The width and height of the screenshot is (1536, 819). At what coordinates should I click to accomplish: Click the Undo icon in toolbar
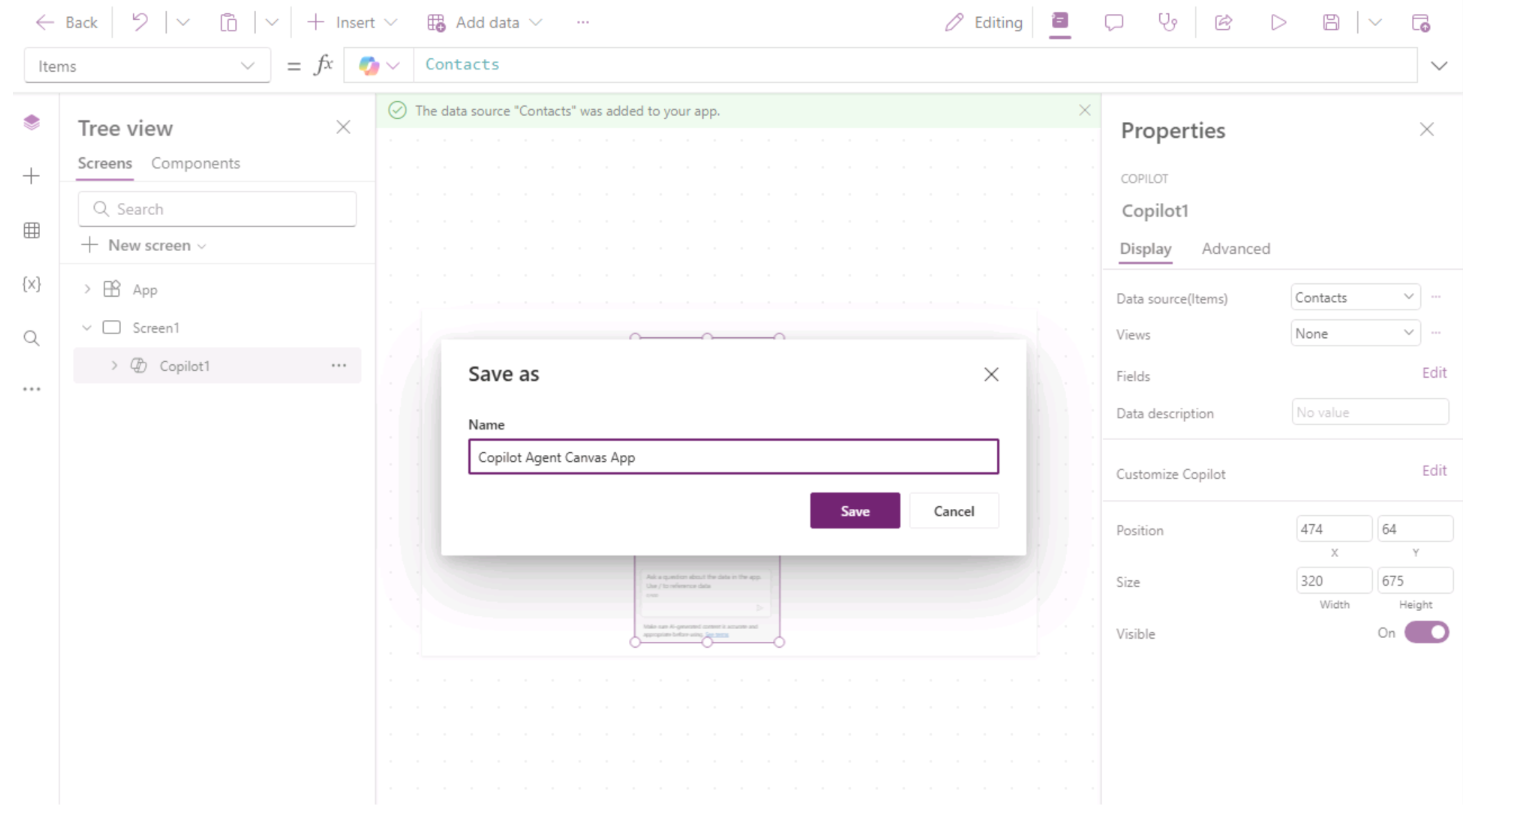point(140,22)
